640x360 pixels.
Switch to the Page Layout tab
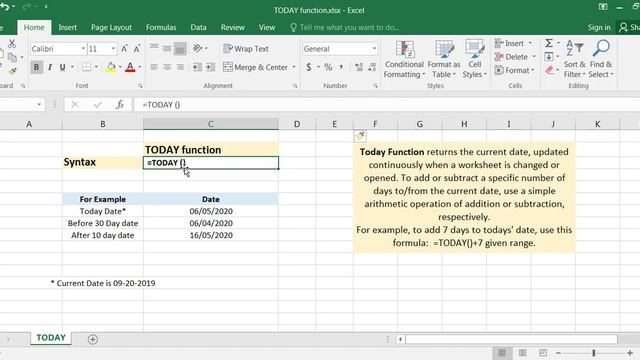(x=111, y=27)
